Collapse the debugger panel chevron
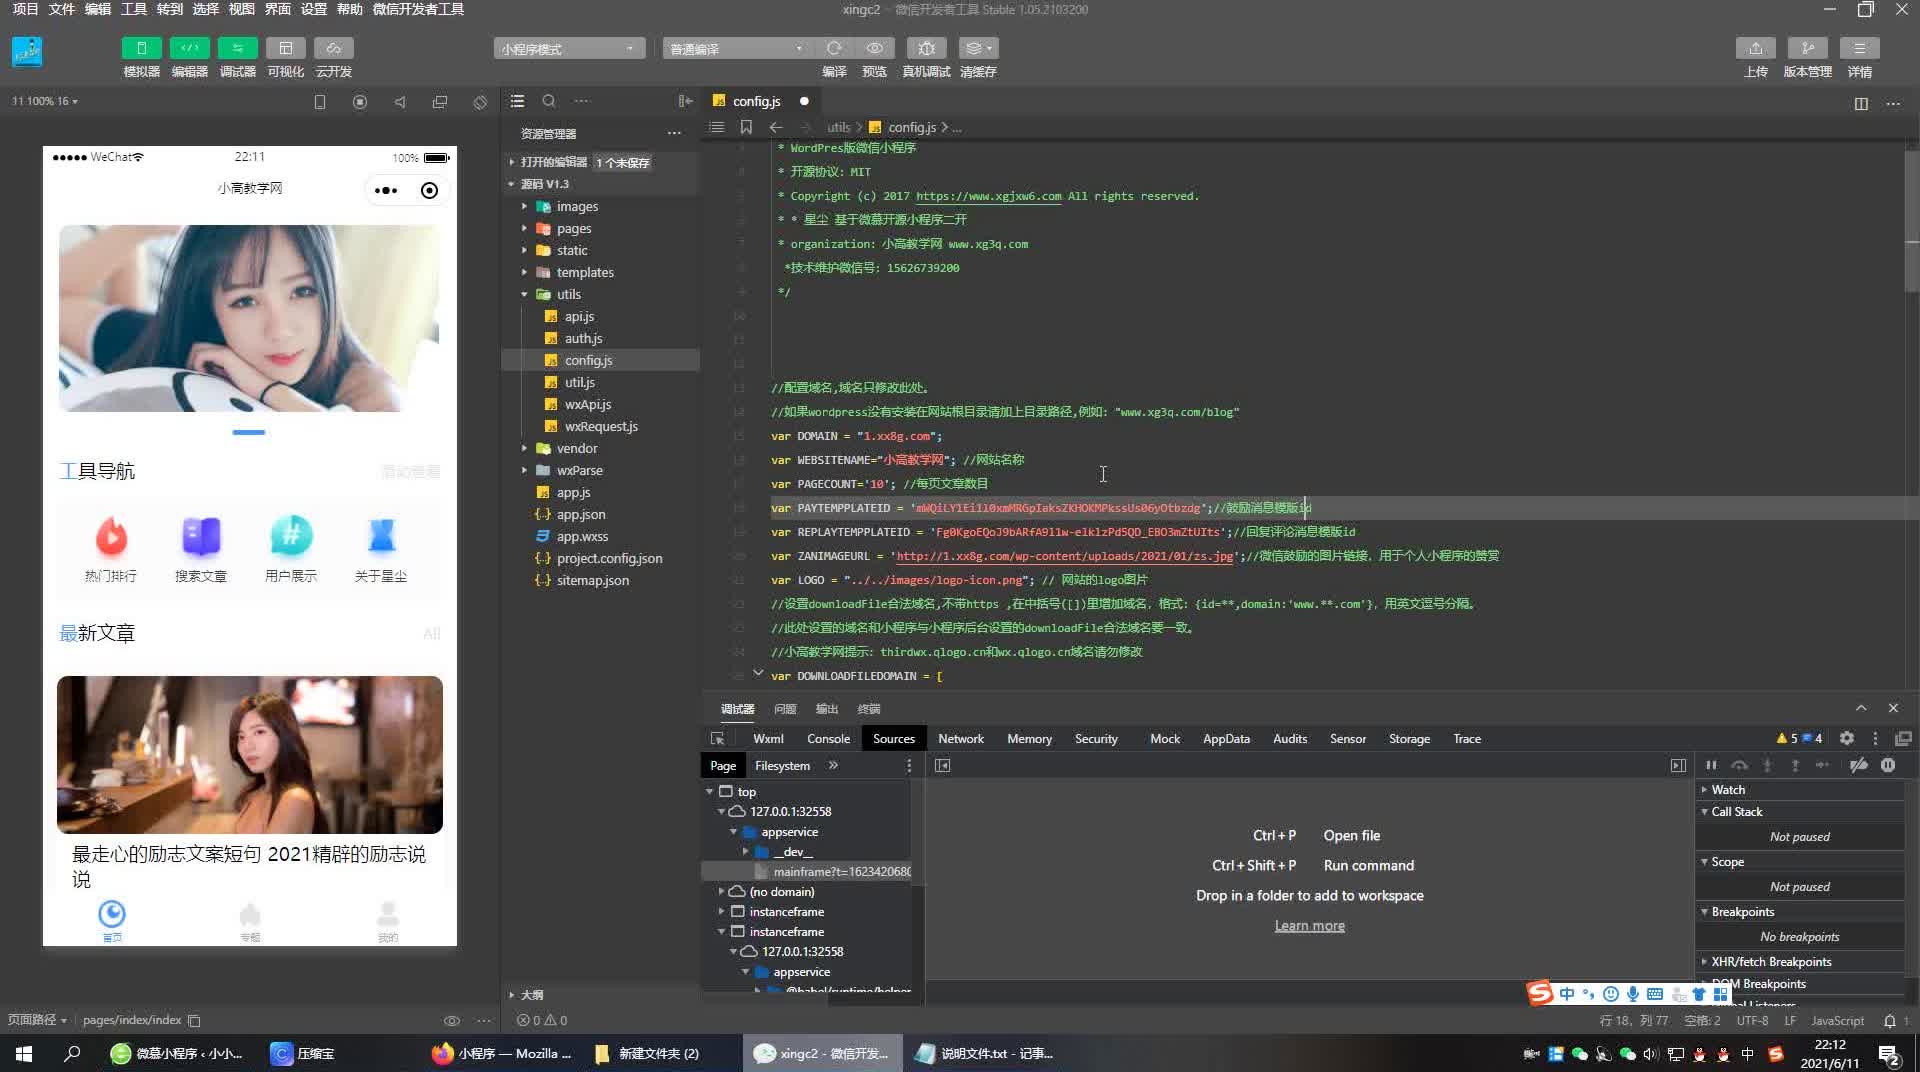This screenshot has width=1920, height=1072. click(x=1861, y=708)
